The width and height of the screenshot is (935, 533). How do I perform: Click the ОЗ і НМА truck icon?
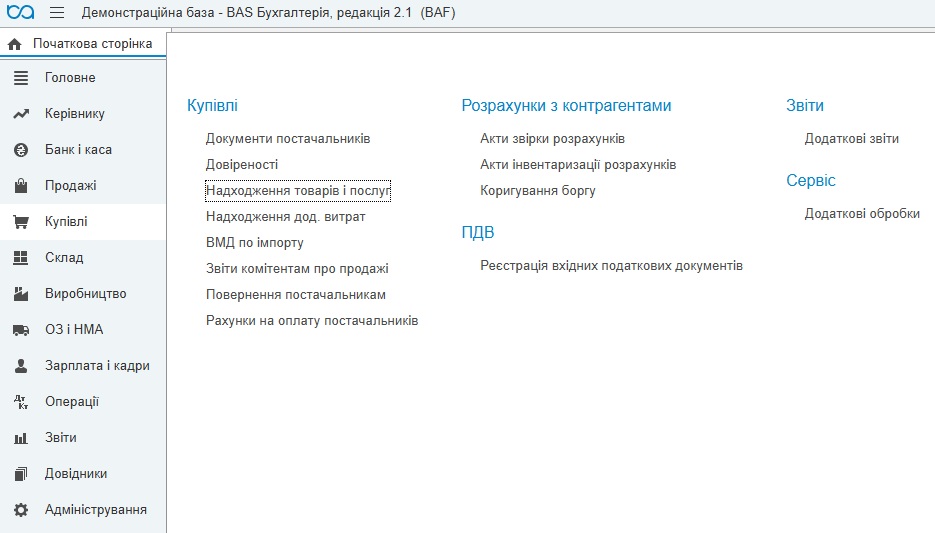click(x=21, y=330)
